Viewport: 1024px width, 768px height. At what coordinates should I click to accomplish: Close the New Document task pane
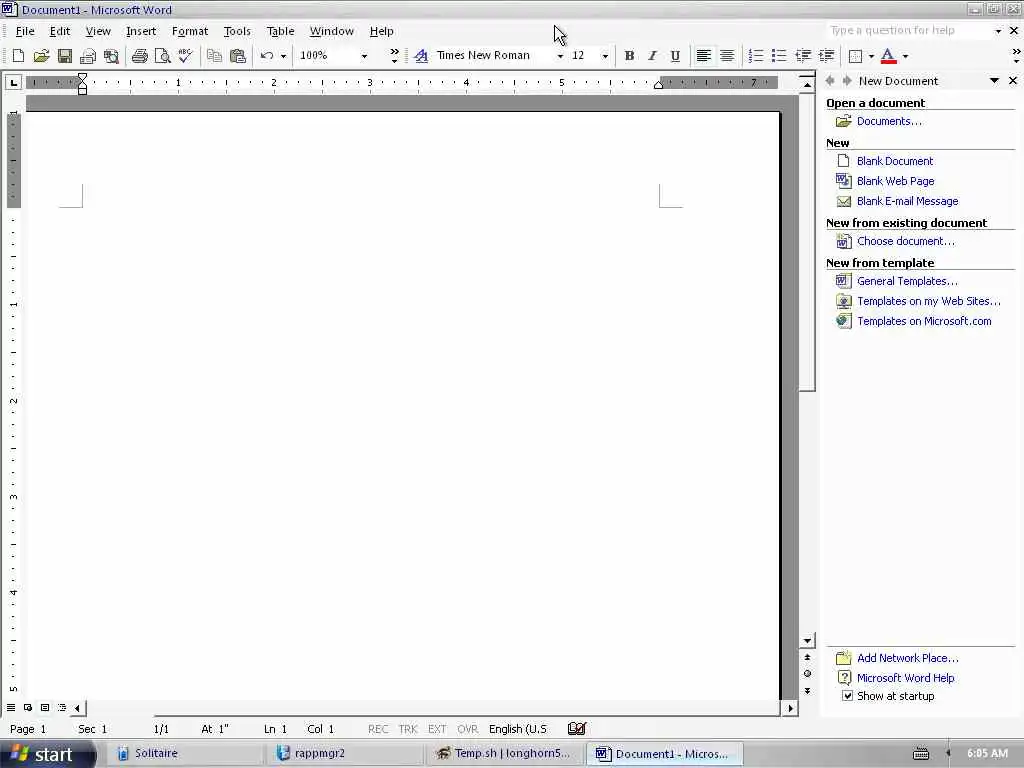coord(1013,80)
